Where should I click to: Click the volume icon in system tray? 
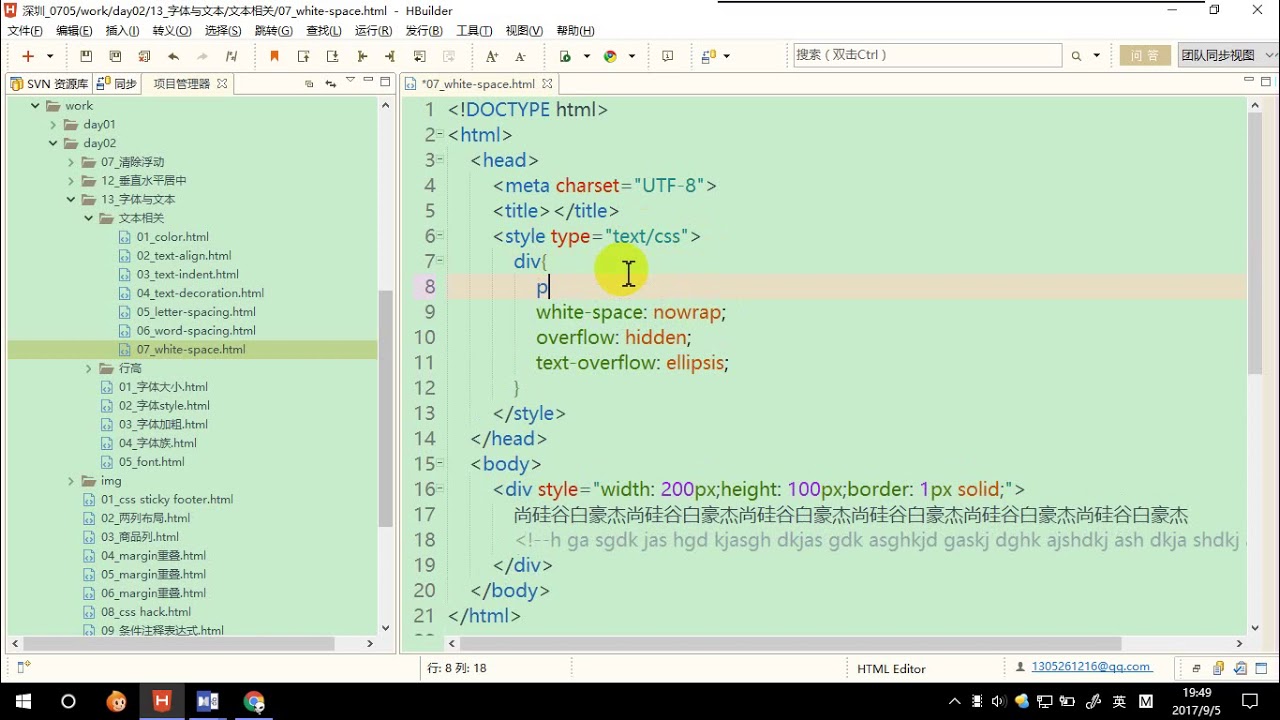[998, 701]
